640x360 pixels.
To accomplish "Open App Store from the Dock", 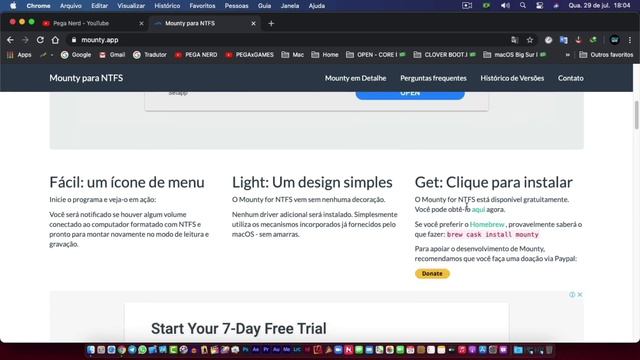I will click(482, 350).
